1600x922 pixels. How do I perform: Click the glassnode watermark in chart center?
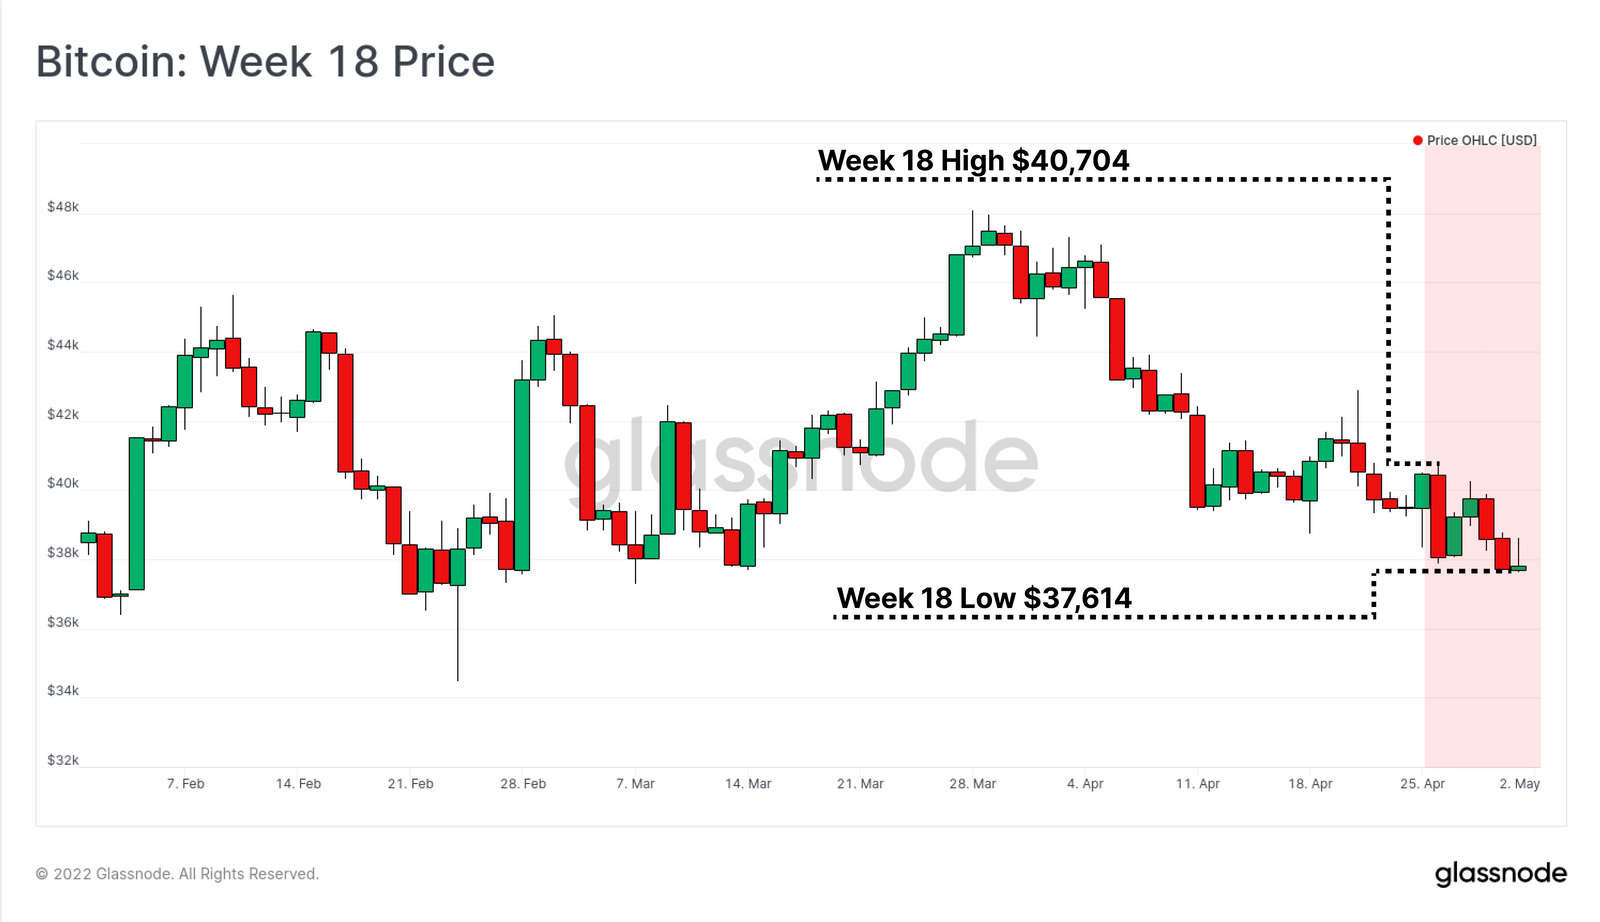pyautogui.click(x=800, y=458)
